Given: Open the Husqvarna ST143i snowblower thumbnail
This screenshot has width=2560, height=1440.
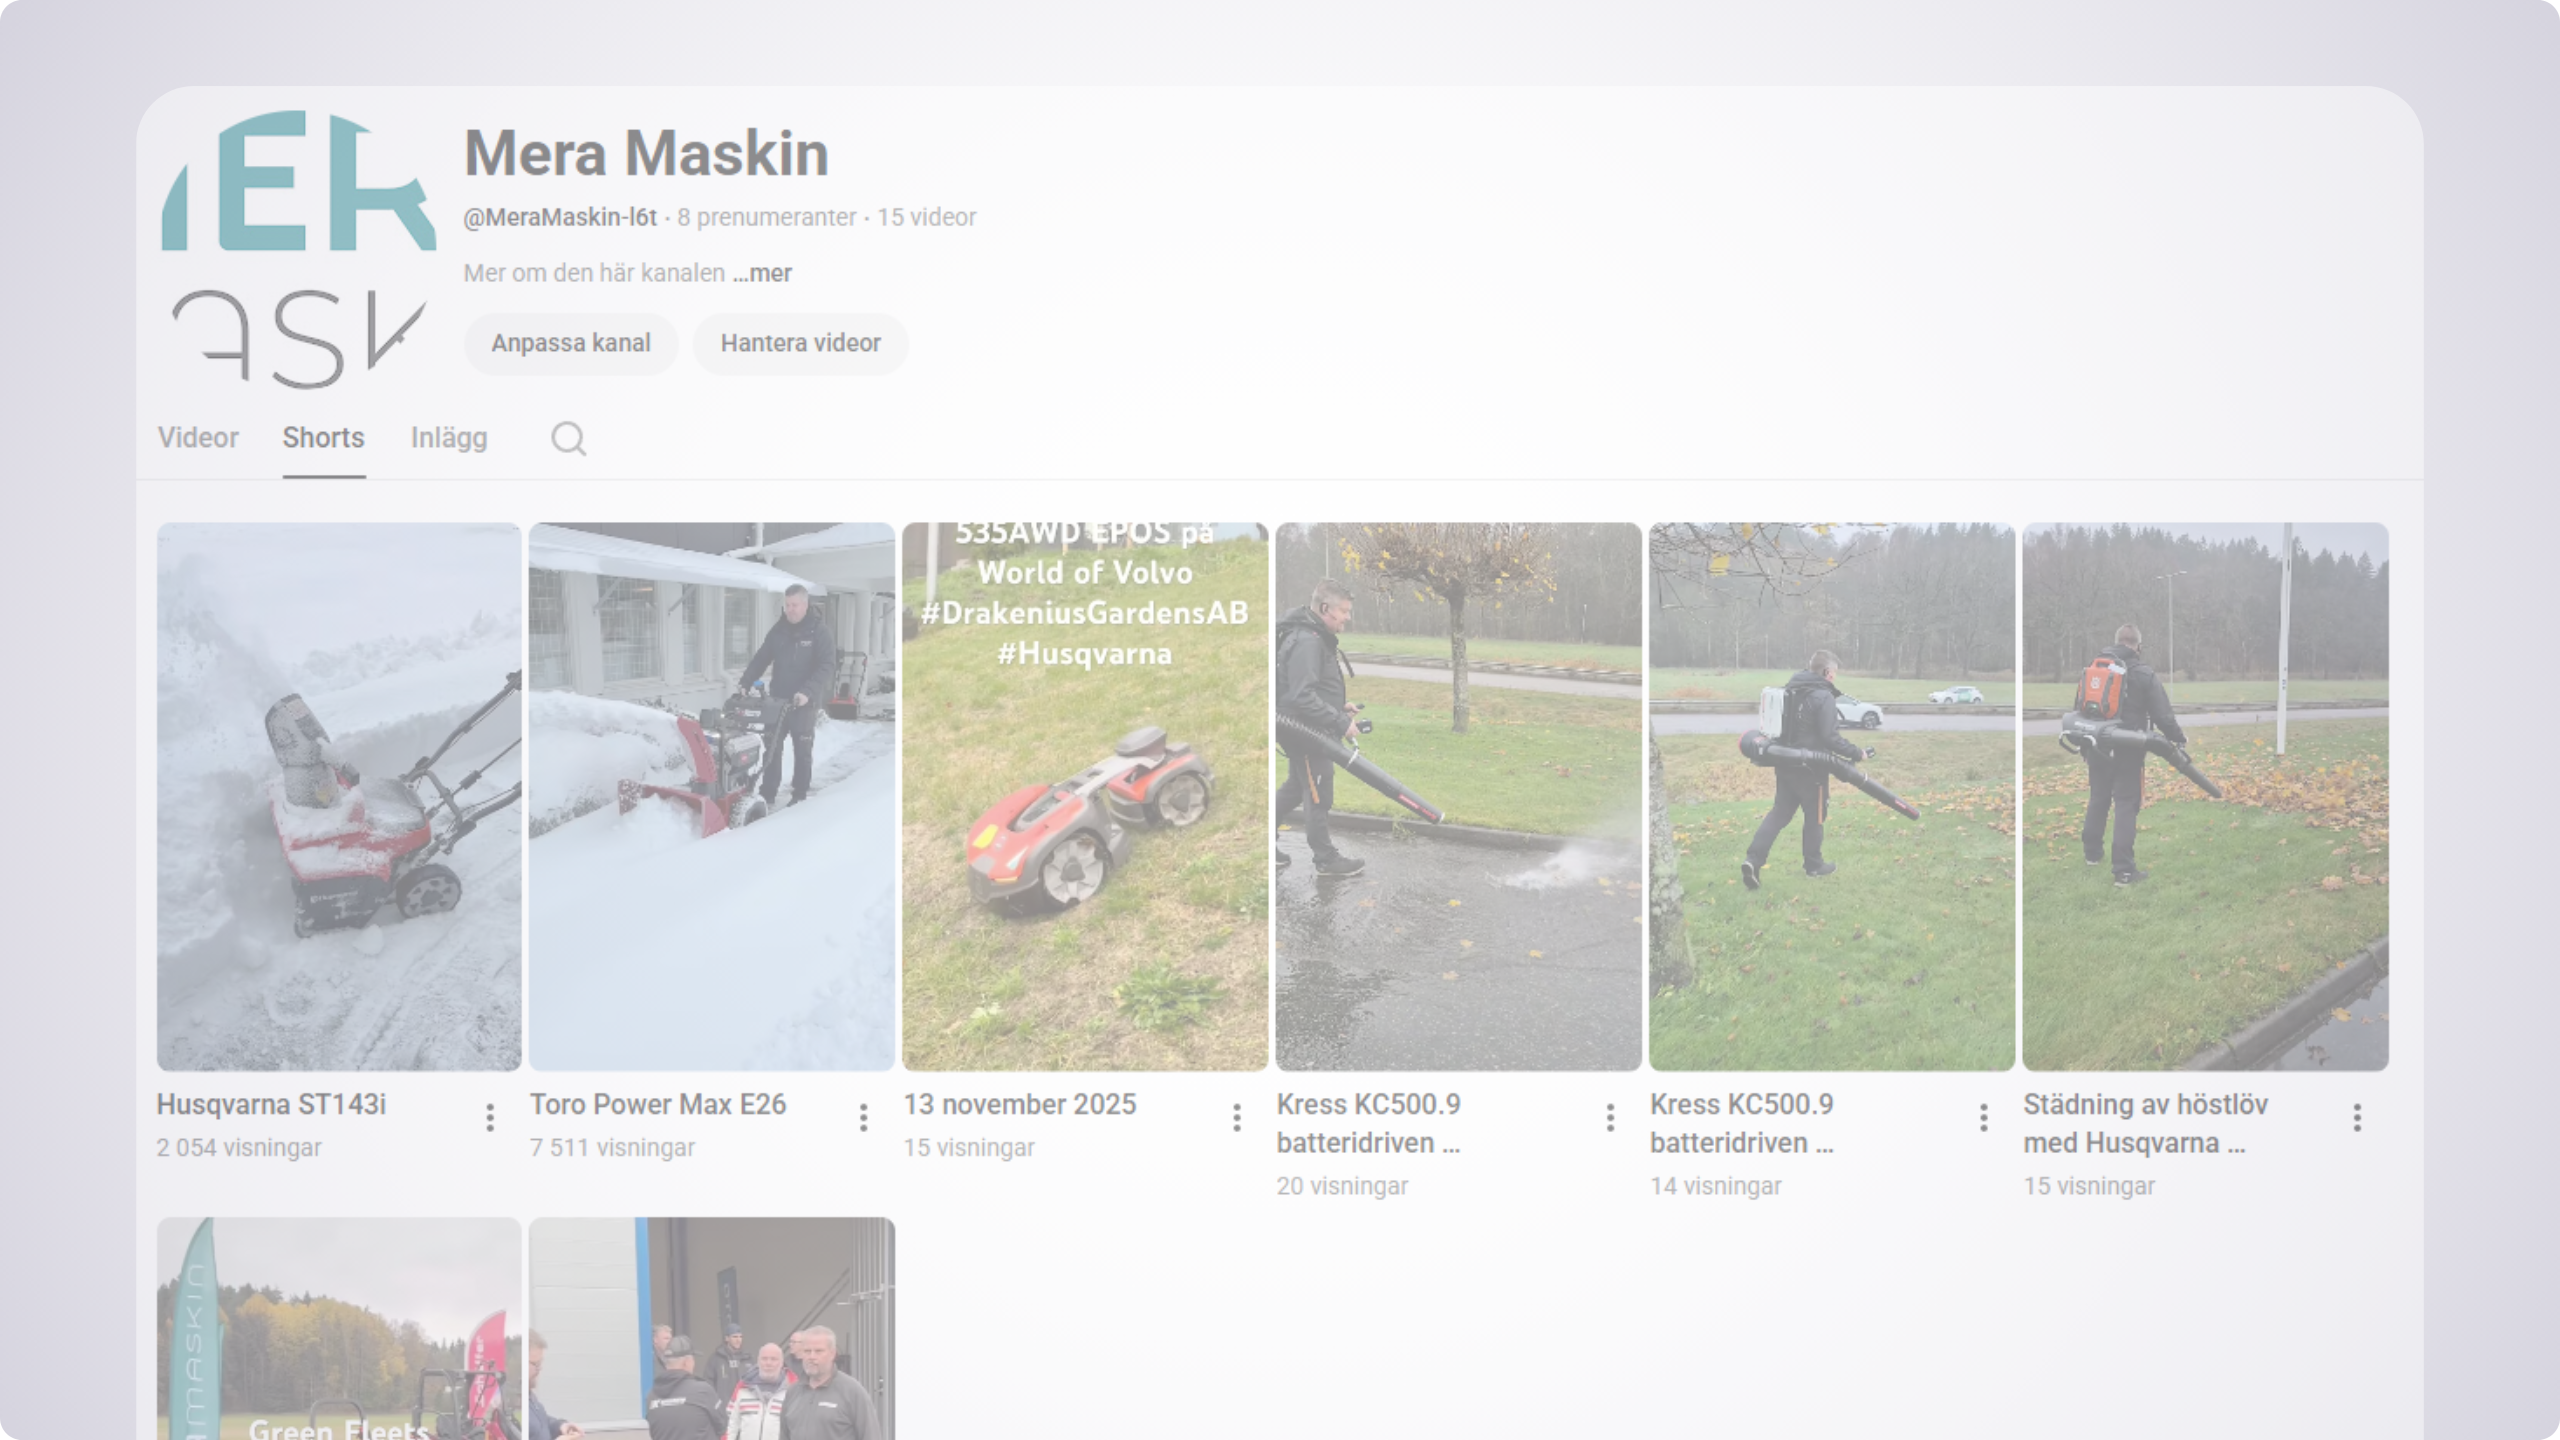Looking at the screenshot, I should tap(339, 796).
